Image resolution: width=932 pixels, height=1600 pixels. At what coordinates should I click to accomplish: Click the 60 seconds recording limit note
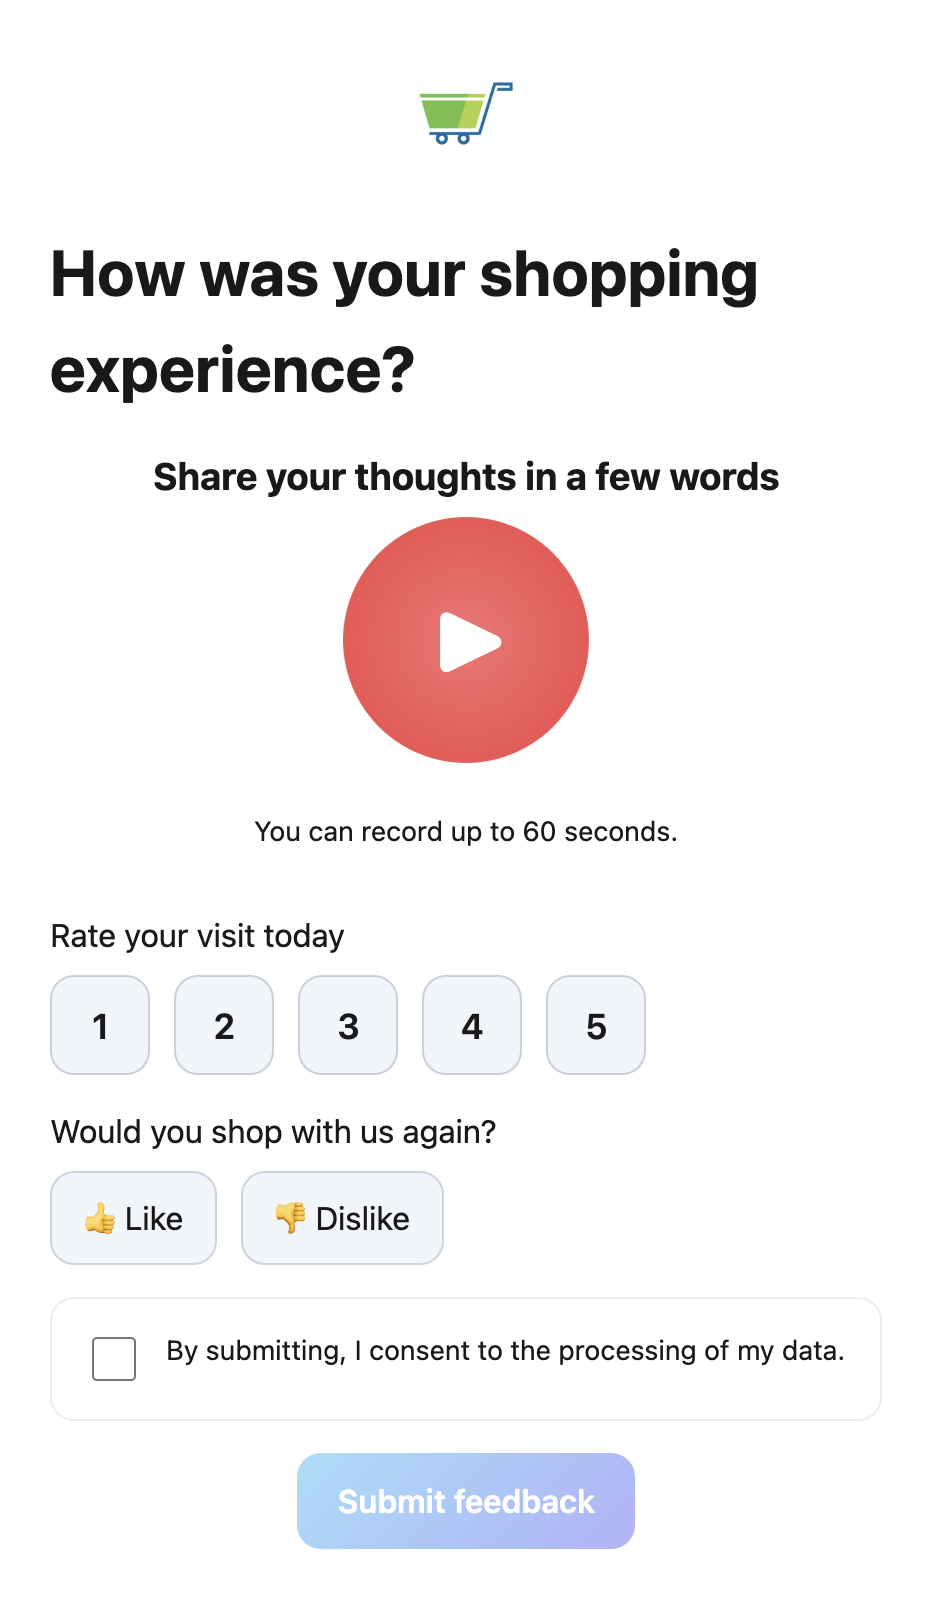pyautogui.click(x=466, y=832)
